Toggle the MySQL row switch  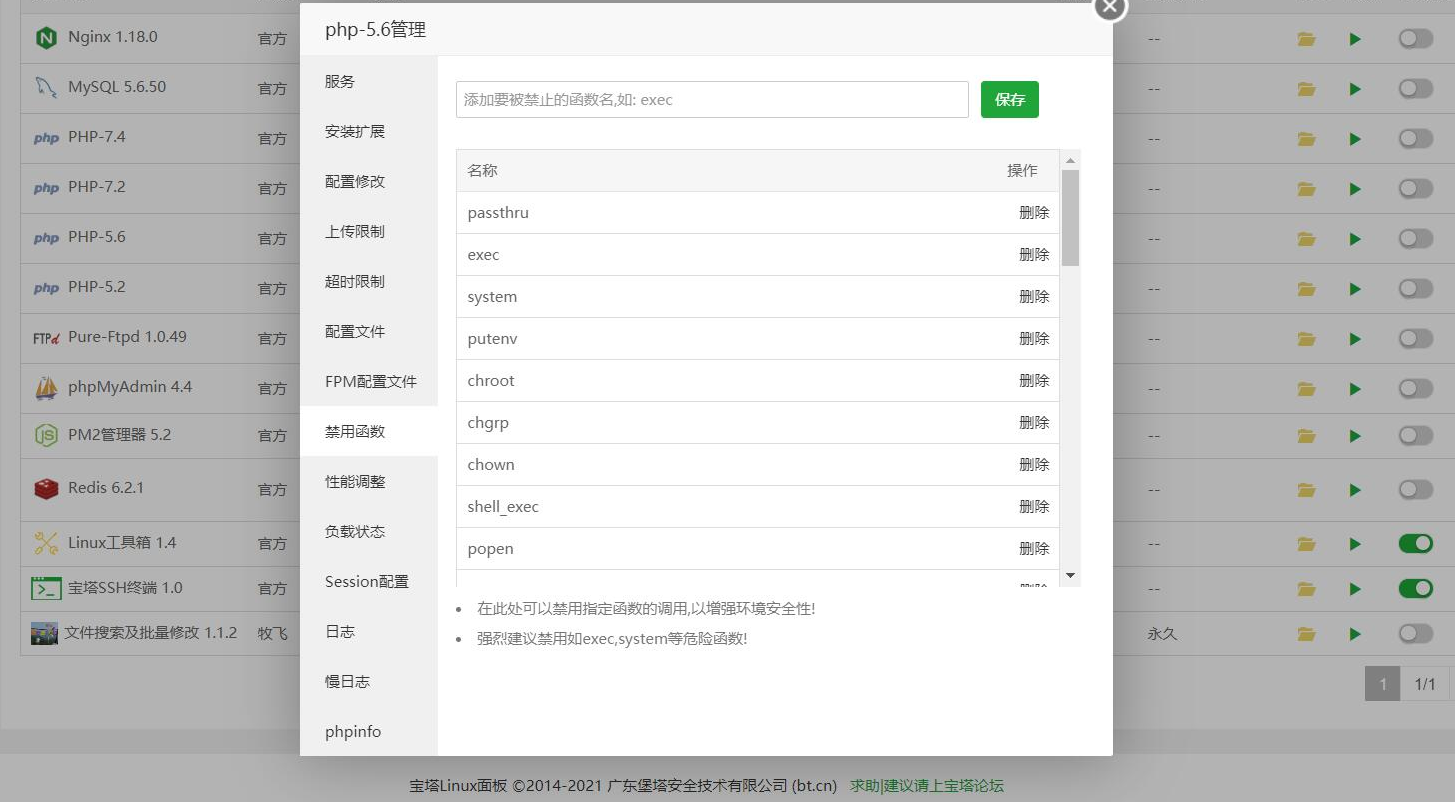(1416, 88)
